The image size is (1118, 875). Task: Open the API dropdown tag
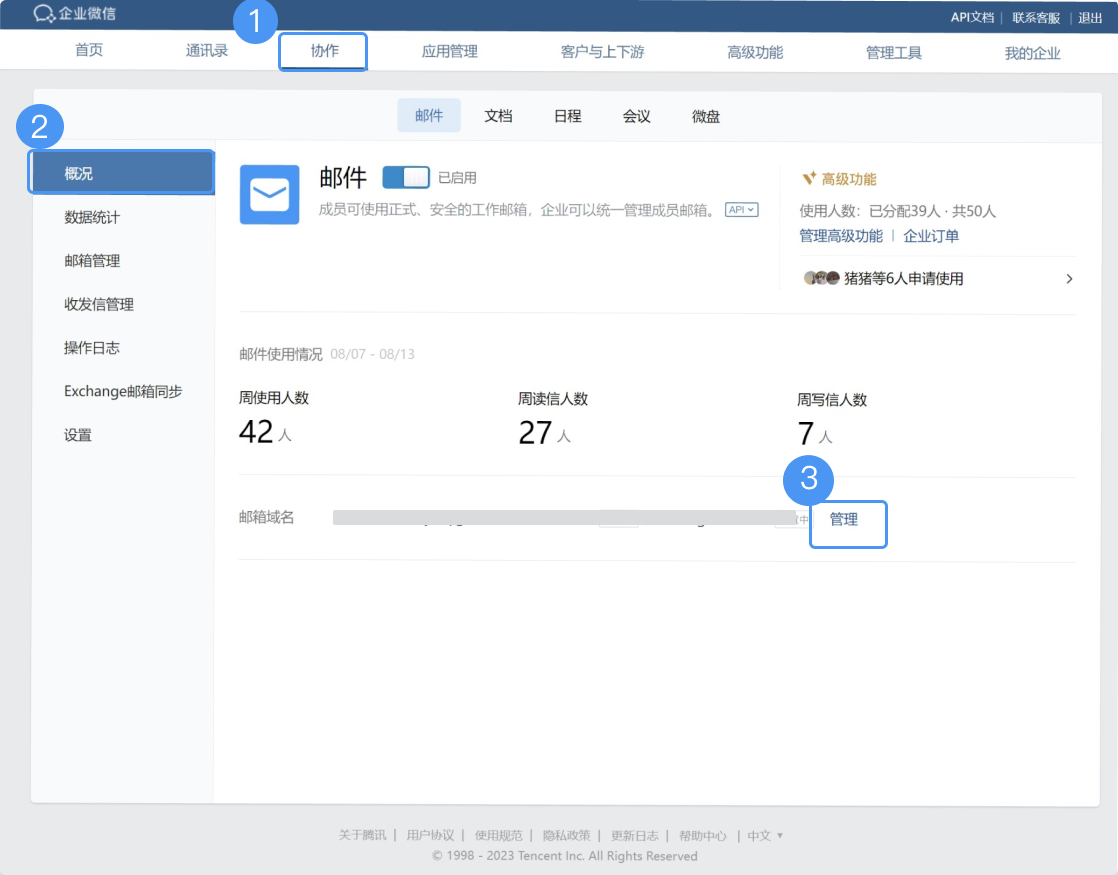coord(741,210)
